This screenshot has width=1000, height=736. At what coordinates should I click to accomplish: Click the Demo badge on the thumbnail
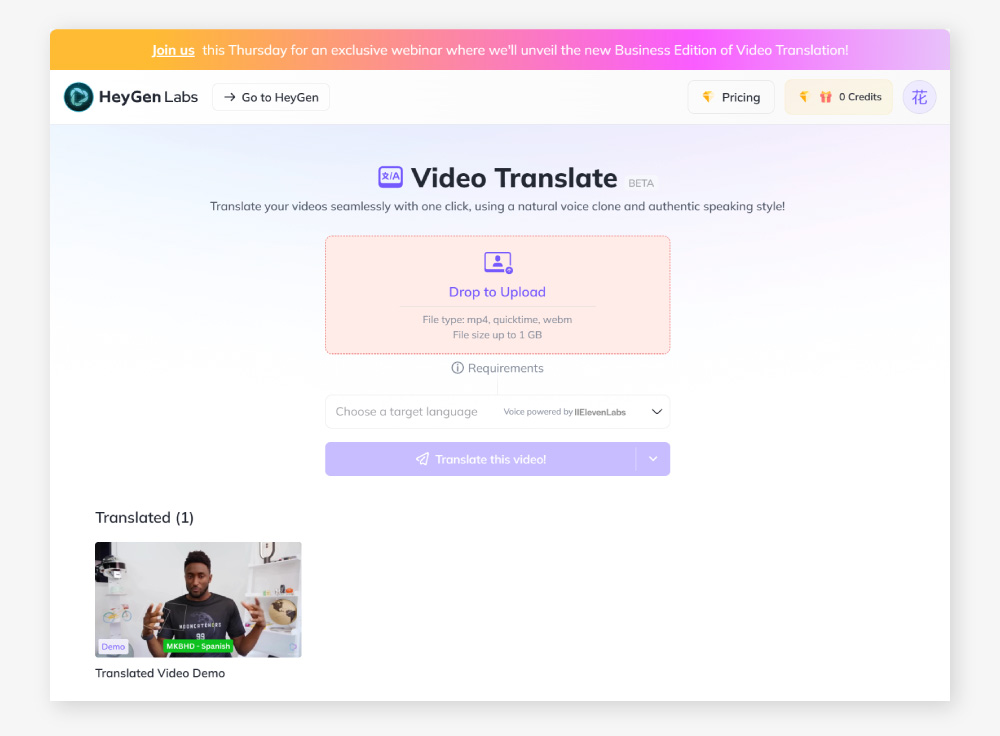113,647
